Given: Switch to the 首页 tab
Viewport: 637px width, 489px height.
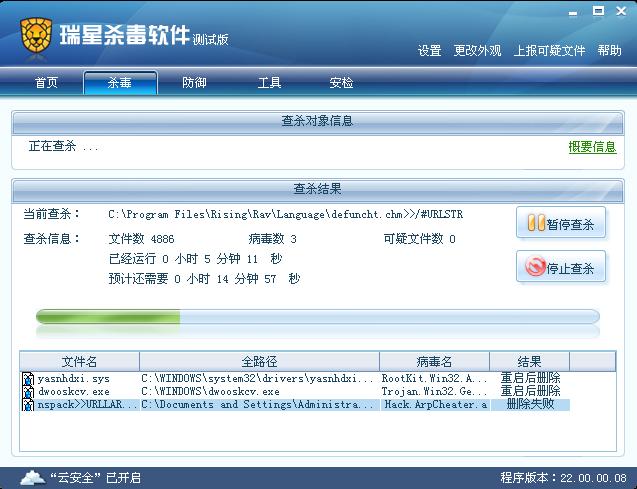Looking at the screenshot, I should point(46,83).
